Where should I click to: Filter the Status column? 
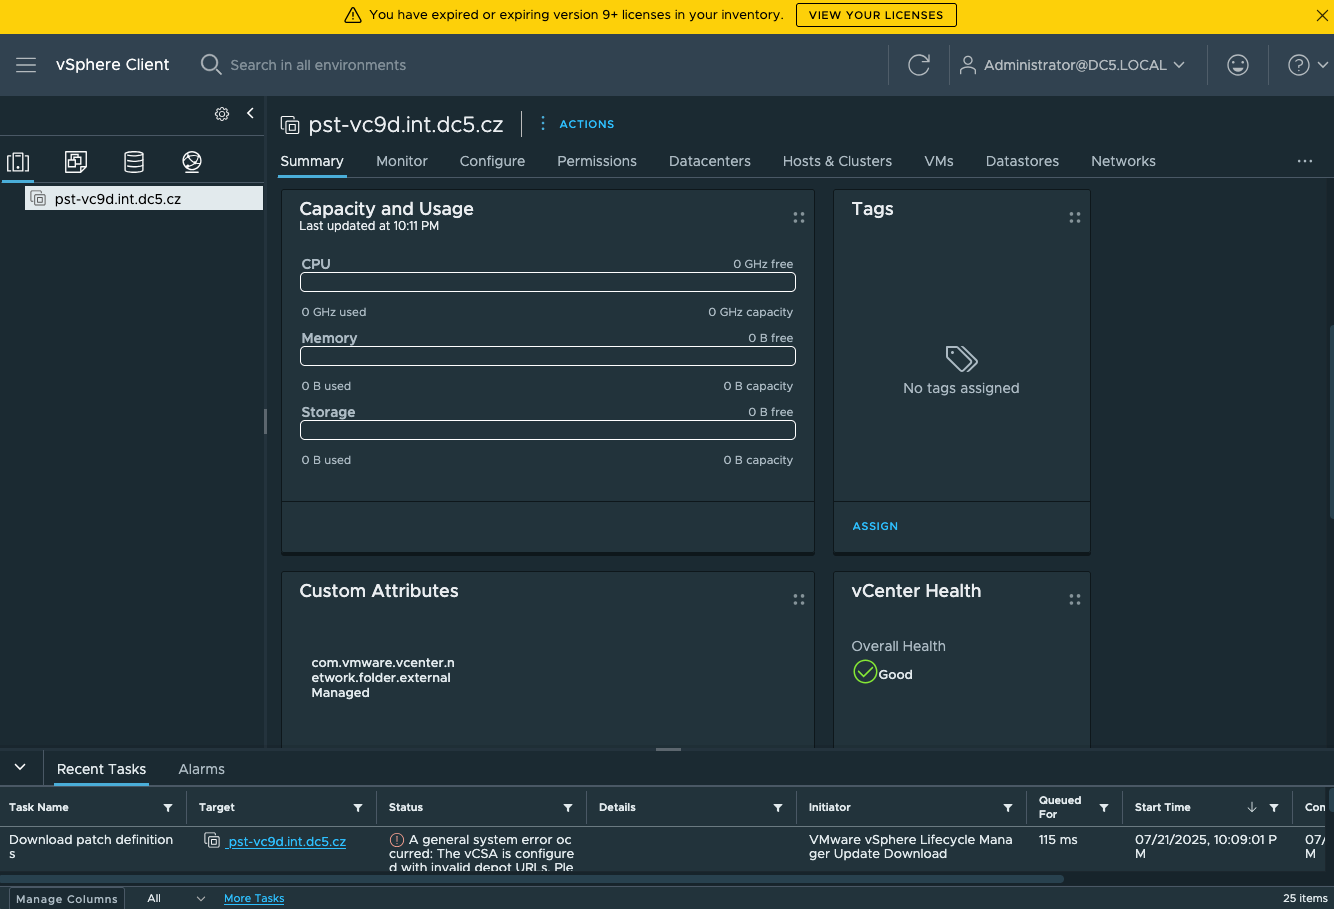(x=568, y=808)
